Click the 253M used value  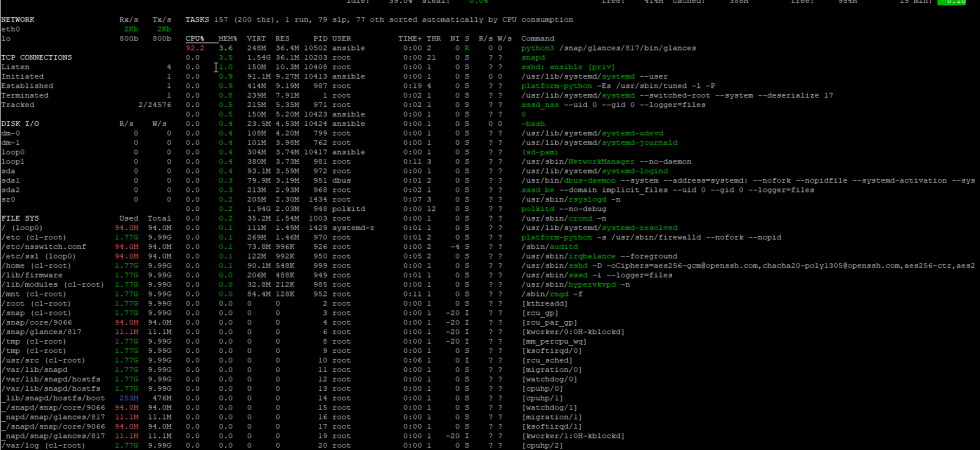(129, 398)
